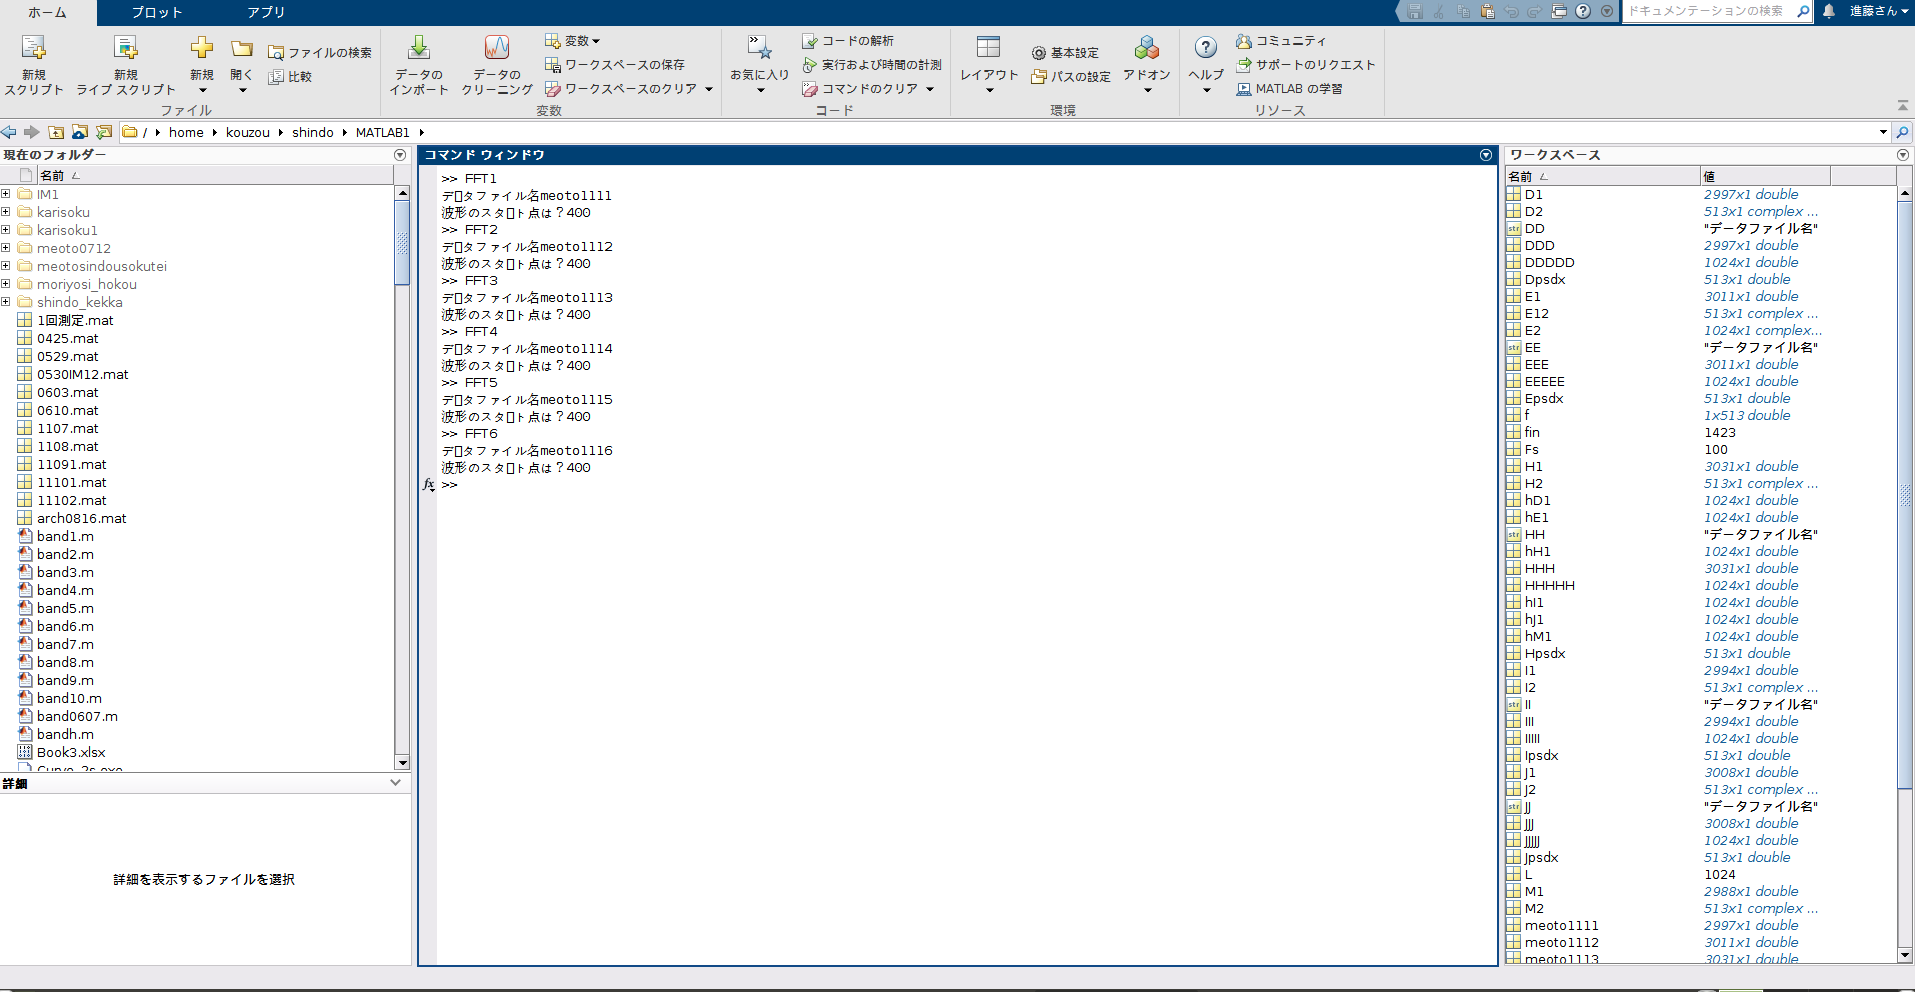Expand the meoto0712 folder
This screenshot has height=992, width=1915.
[x=6, y=248]
